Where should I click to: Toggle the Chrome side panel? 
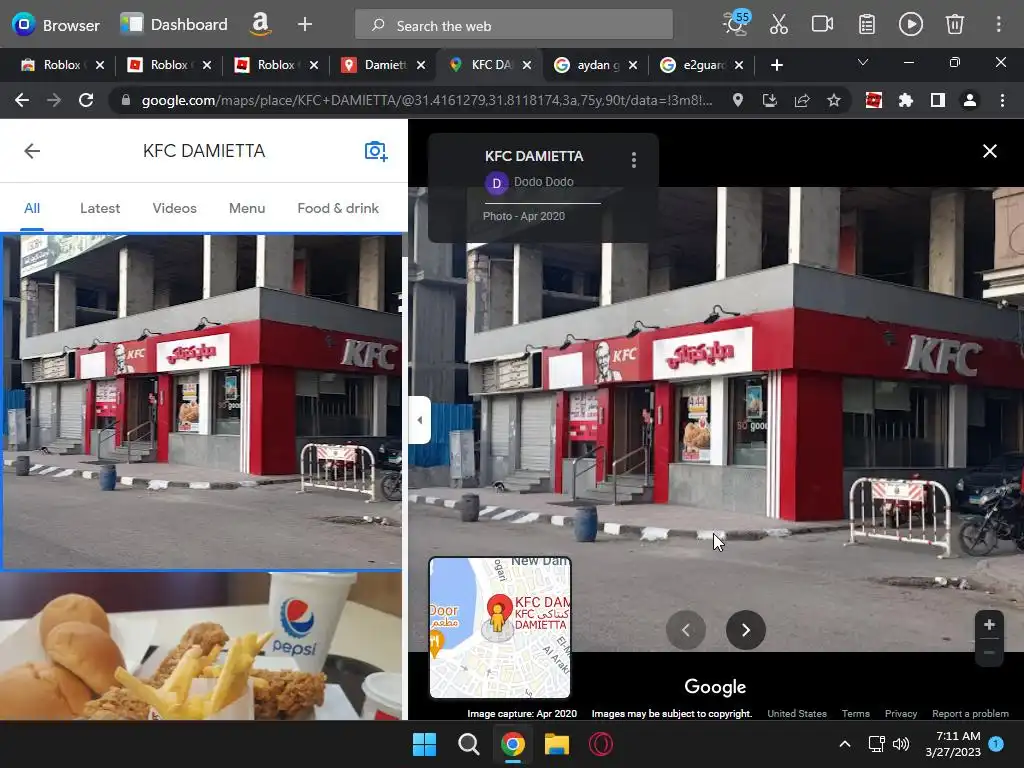coord(938,100)
